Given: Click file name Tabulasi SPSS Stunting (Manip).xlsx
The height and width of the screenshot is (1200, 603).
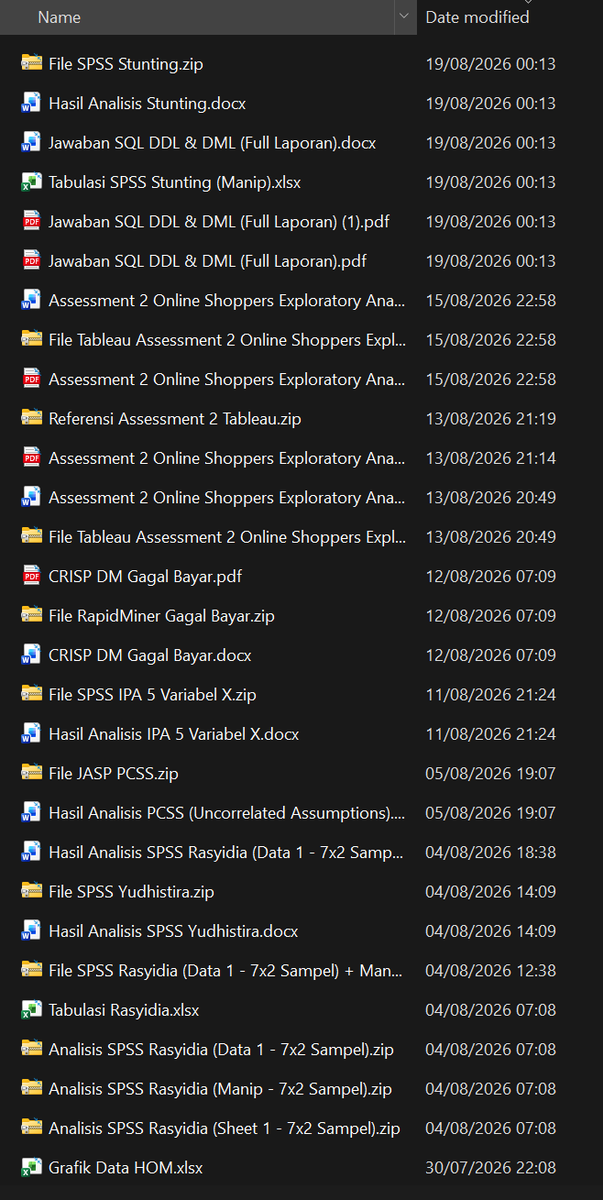Looking at the screenshot, I should 175,182.
